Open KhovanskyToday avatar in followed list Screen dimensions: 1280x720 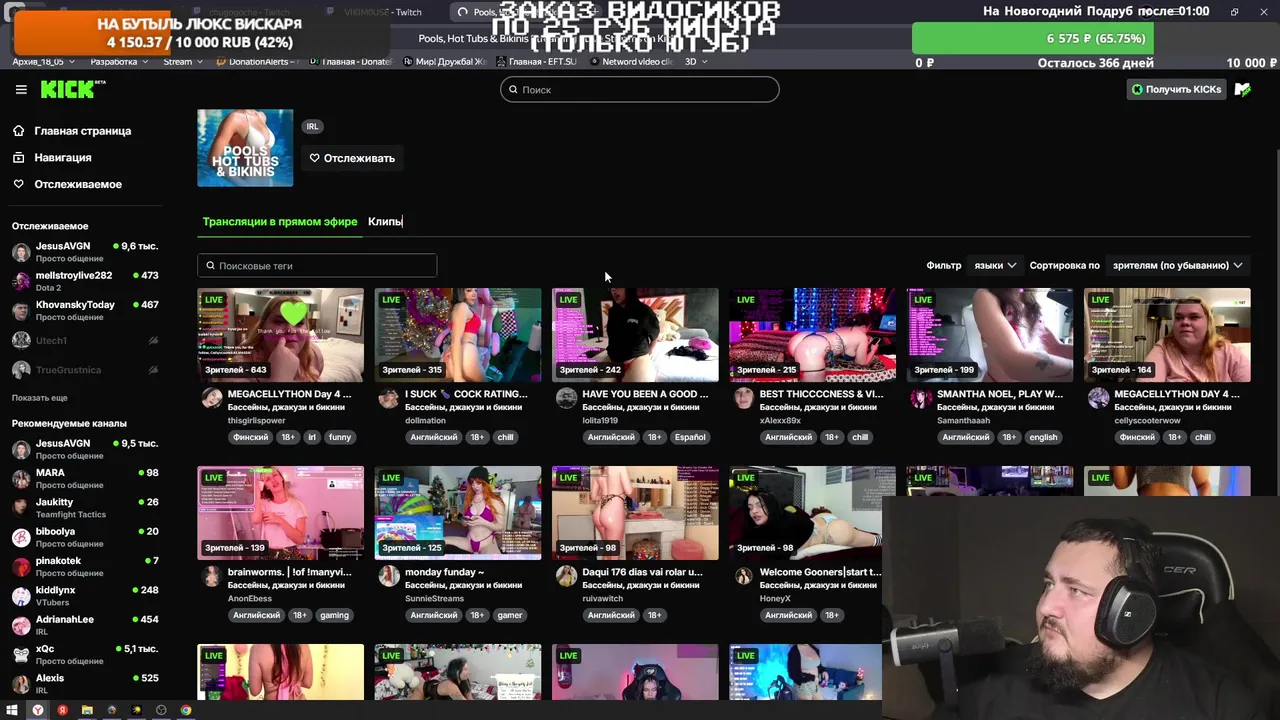pyautogui.click(x=21, y=310)
